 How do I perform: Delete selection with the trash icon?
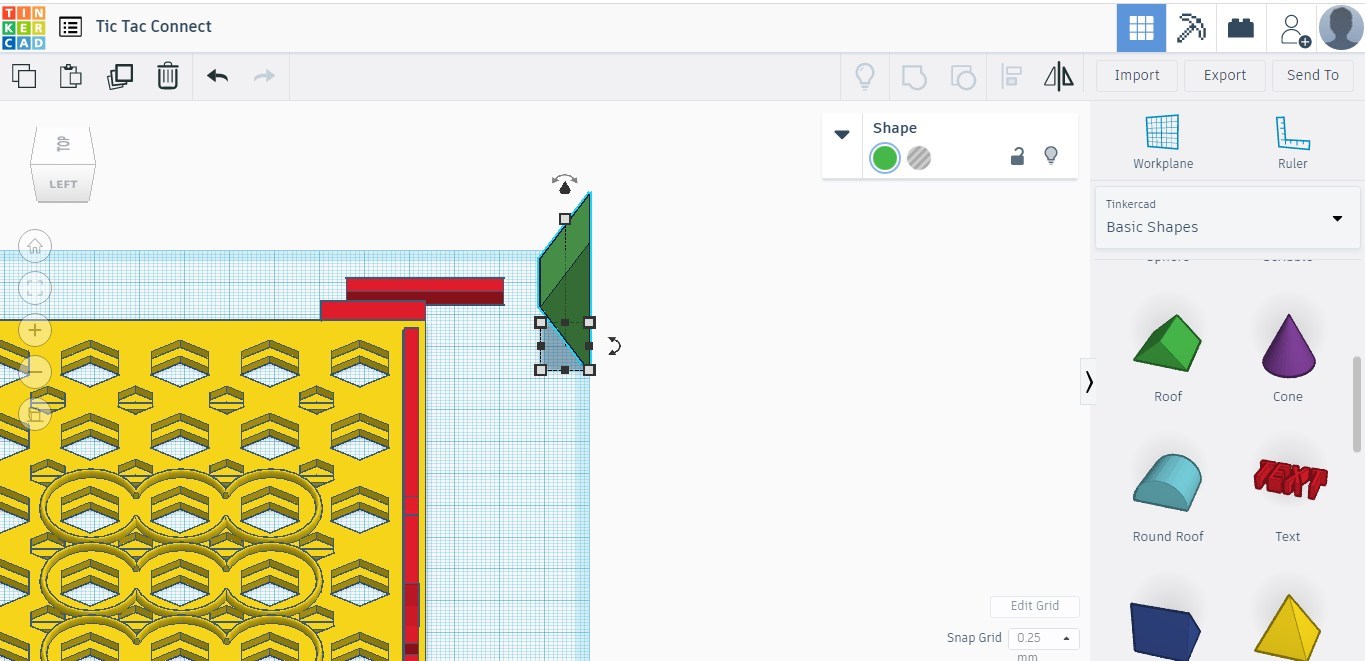click(167, 76)
